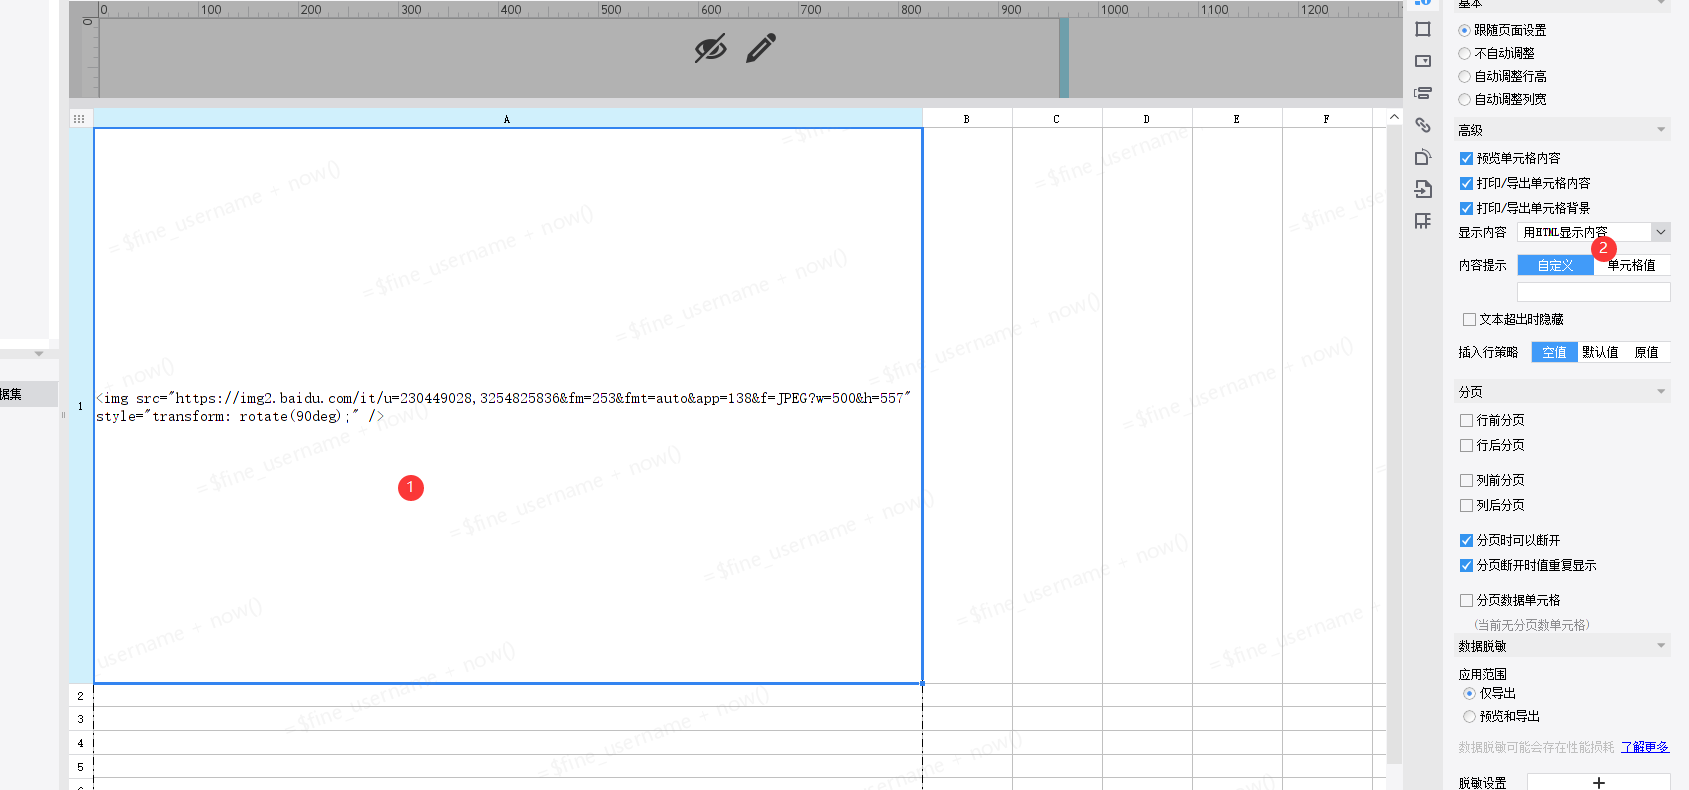The image size is (1689, 790).
Task: Select 跟随页面设置 radio option
Action: click(x=1465, y=30)
